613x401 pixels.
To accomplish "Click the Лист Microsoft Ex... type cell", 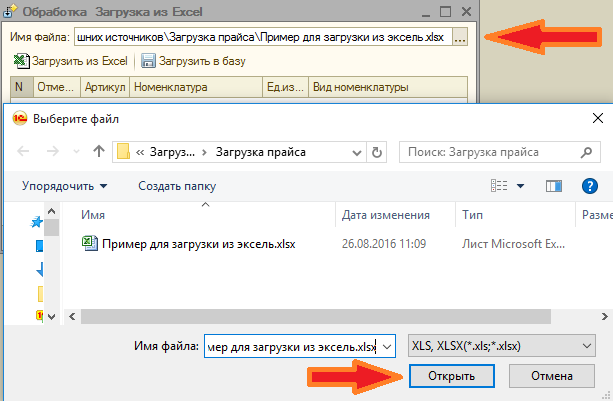I will point(513,244).
